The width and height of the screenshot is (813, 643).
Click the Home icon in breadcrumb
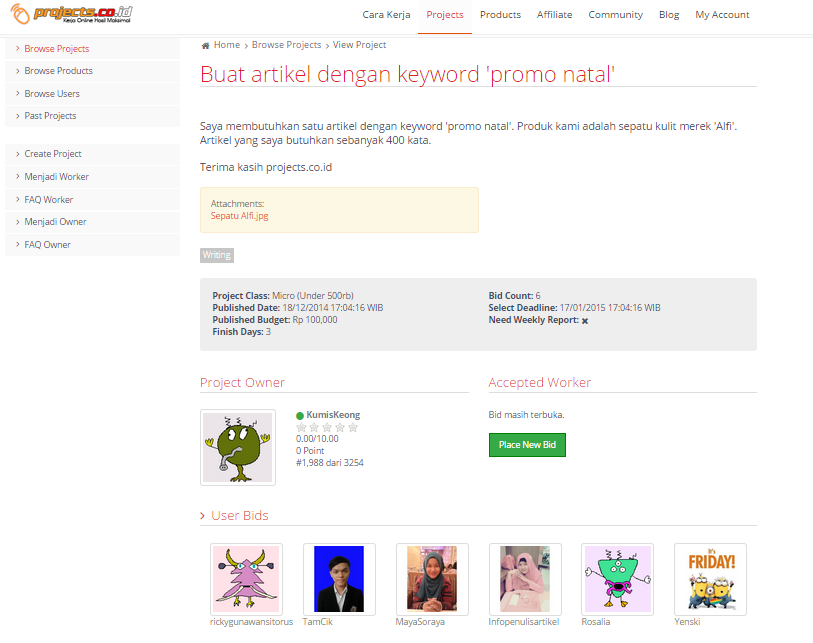click(x=206, y=45)
